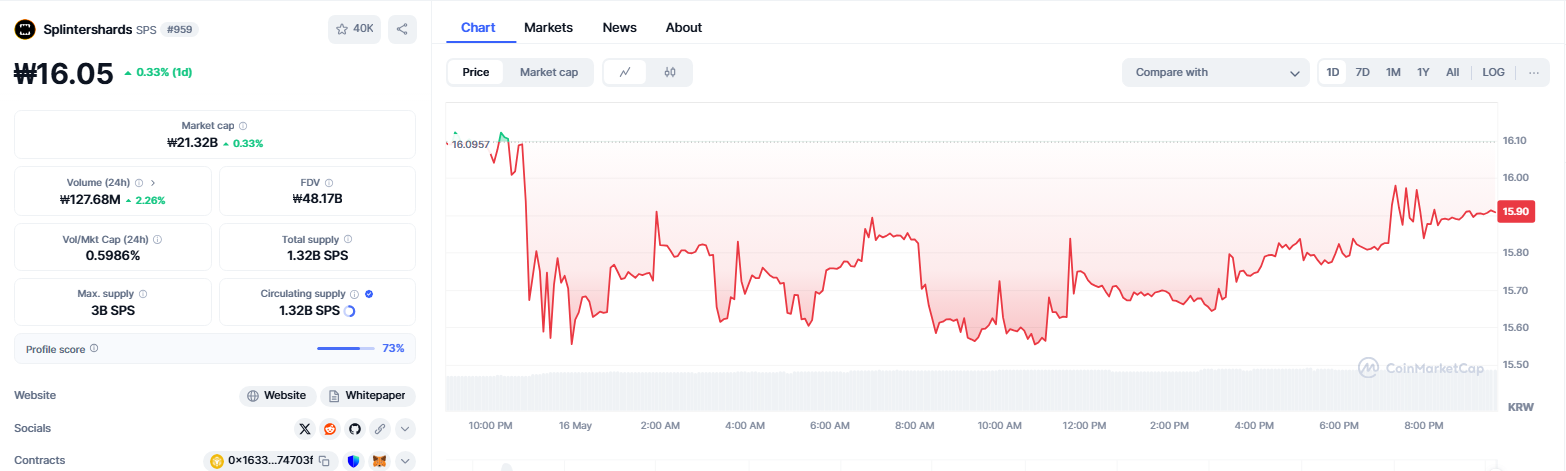Click the circulating supply progress ring

coord(349,311)
